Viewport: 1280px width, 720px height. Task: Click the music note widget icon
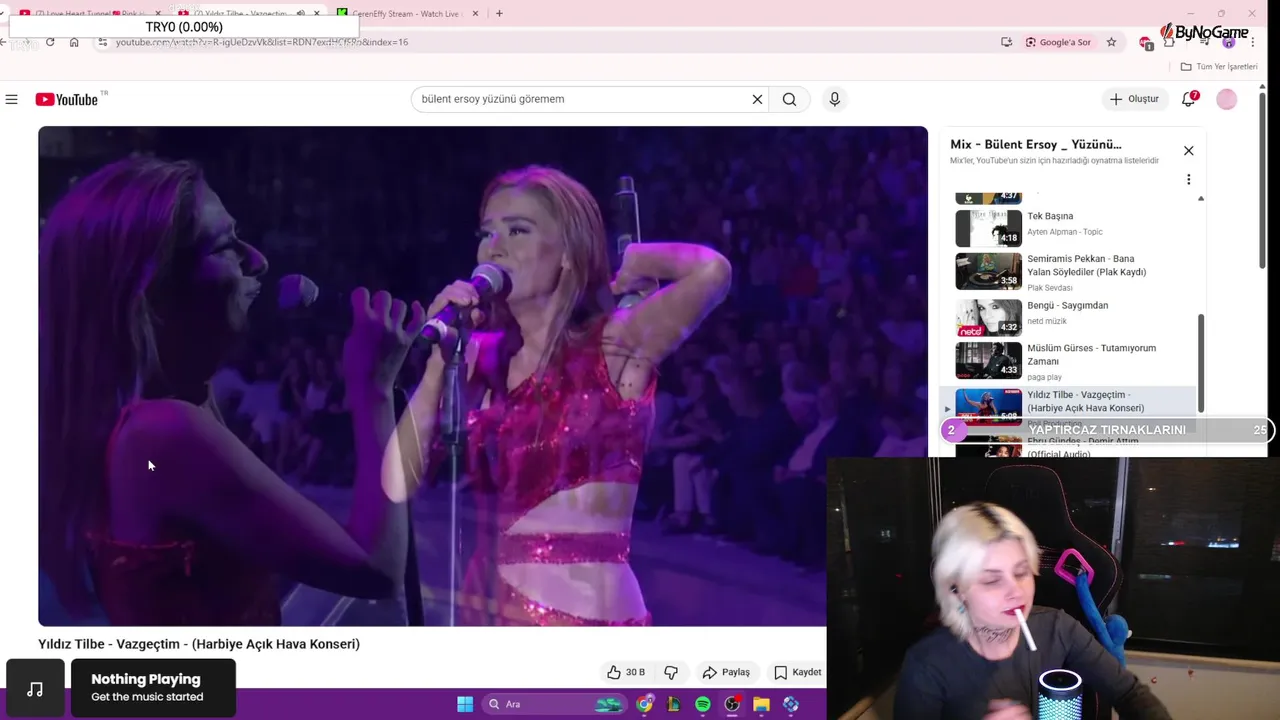pyautogui.click(x=35, y=688)
